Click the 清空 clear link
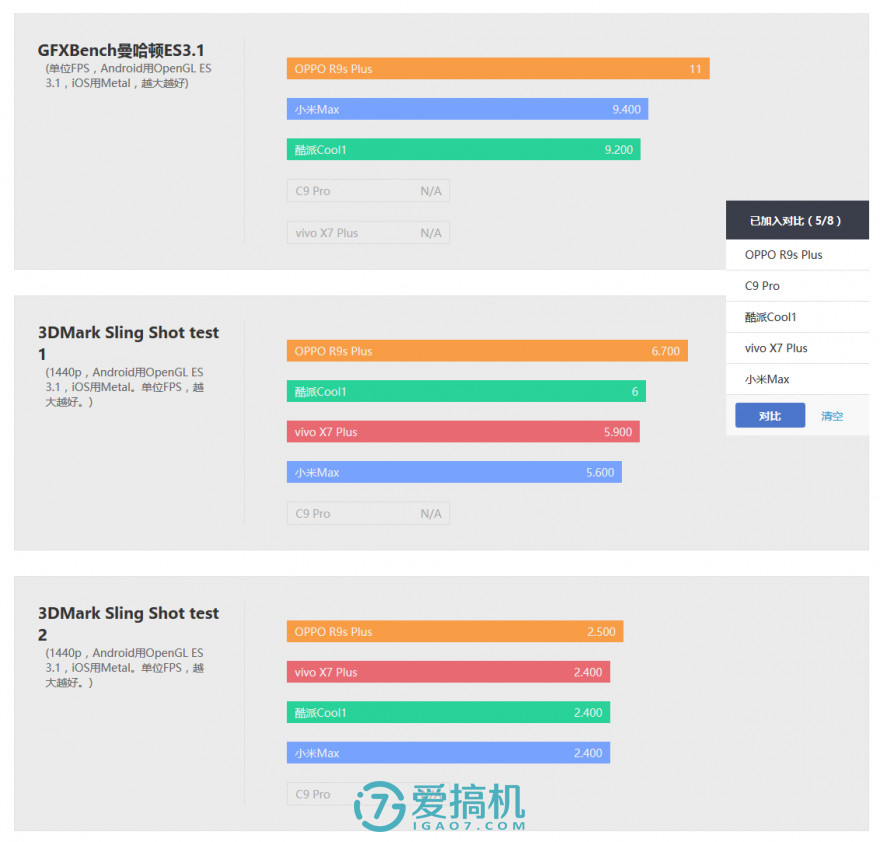The height and width of the screenshot is (842, 880). 831,414
